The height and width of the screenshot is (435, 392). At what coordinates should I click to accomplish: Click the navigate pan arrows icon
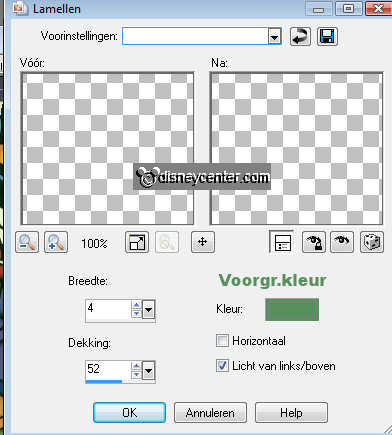coord(203,242)
